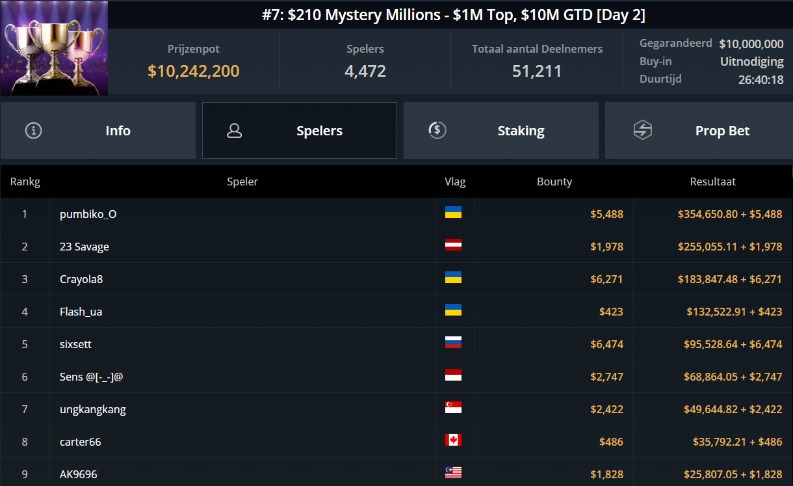Screen dimensions: 793x486
Task: Click player name ungkangkang
Action: pos(92,409)
